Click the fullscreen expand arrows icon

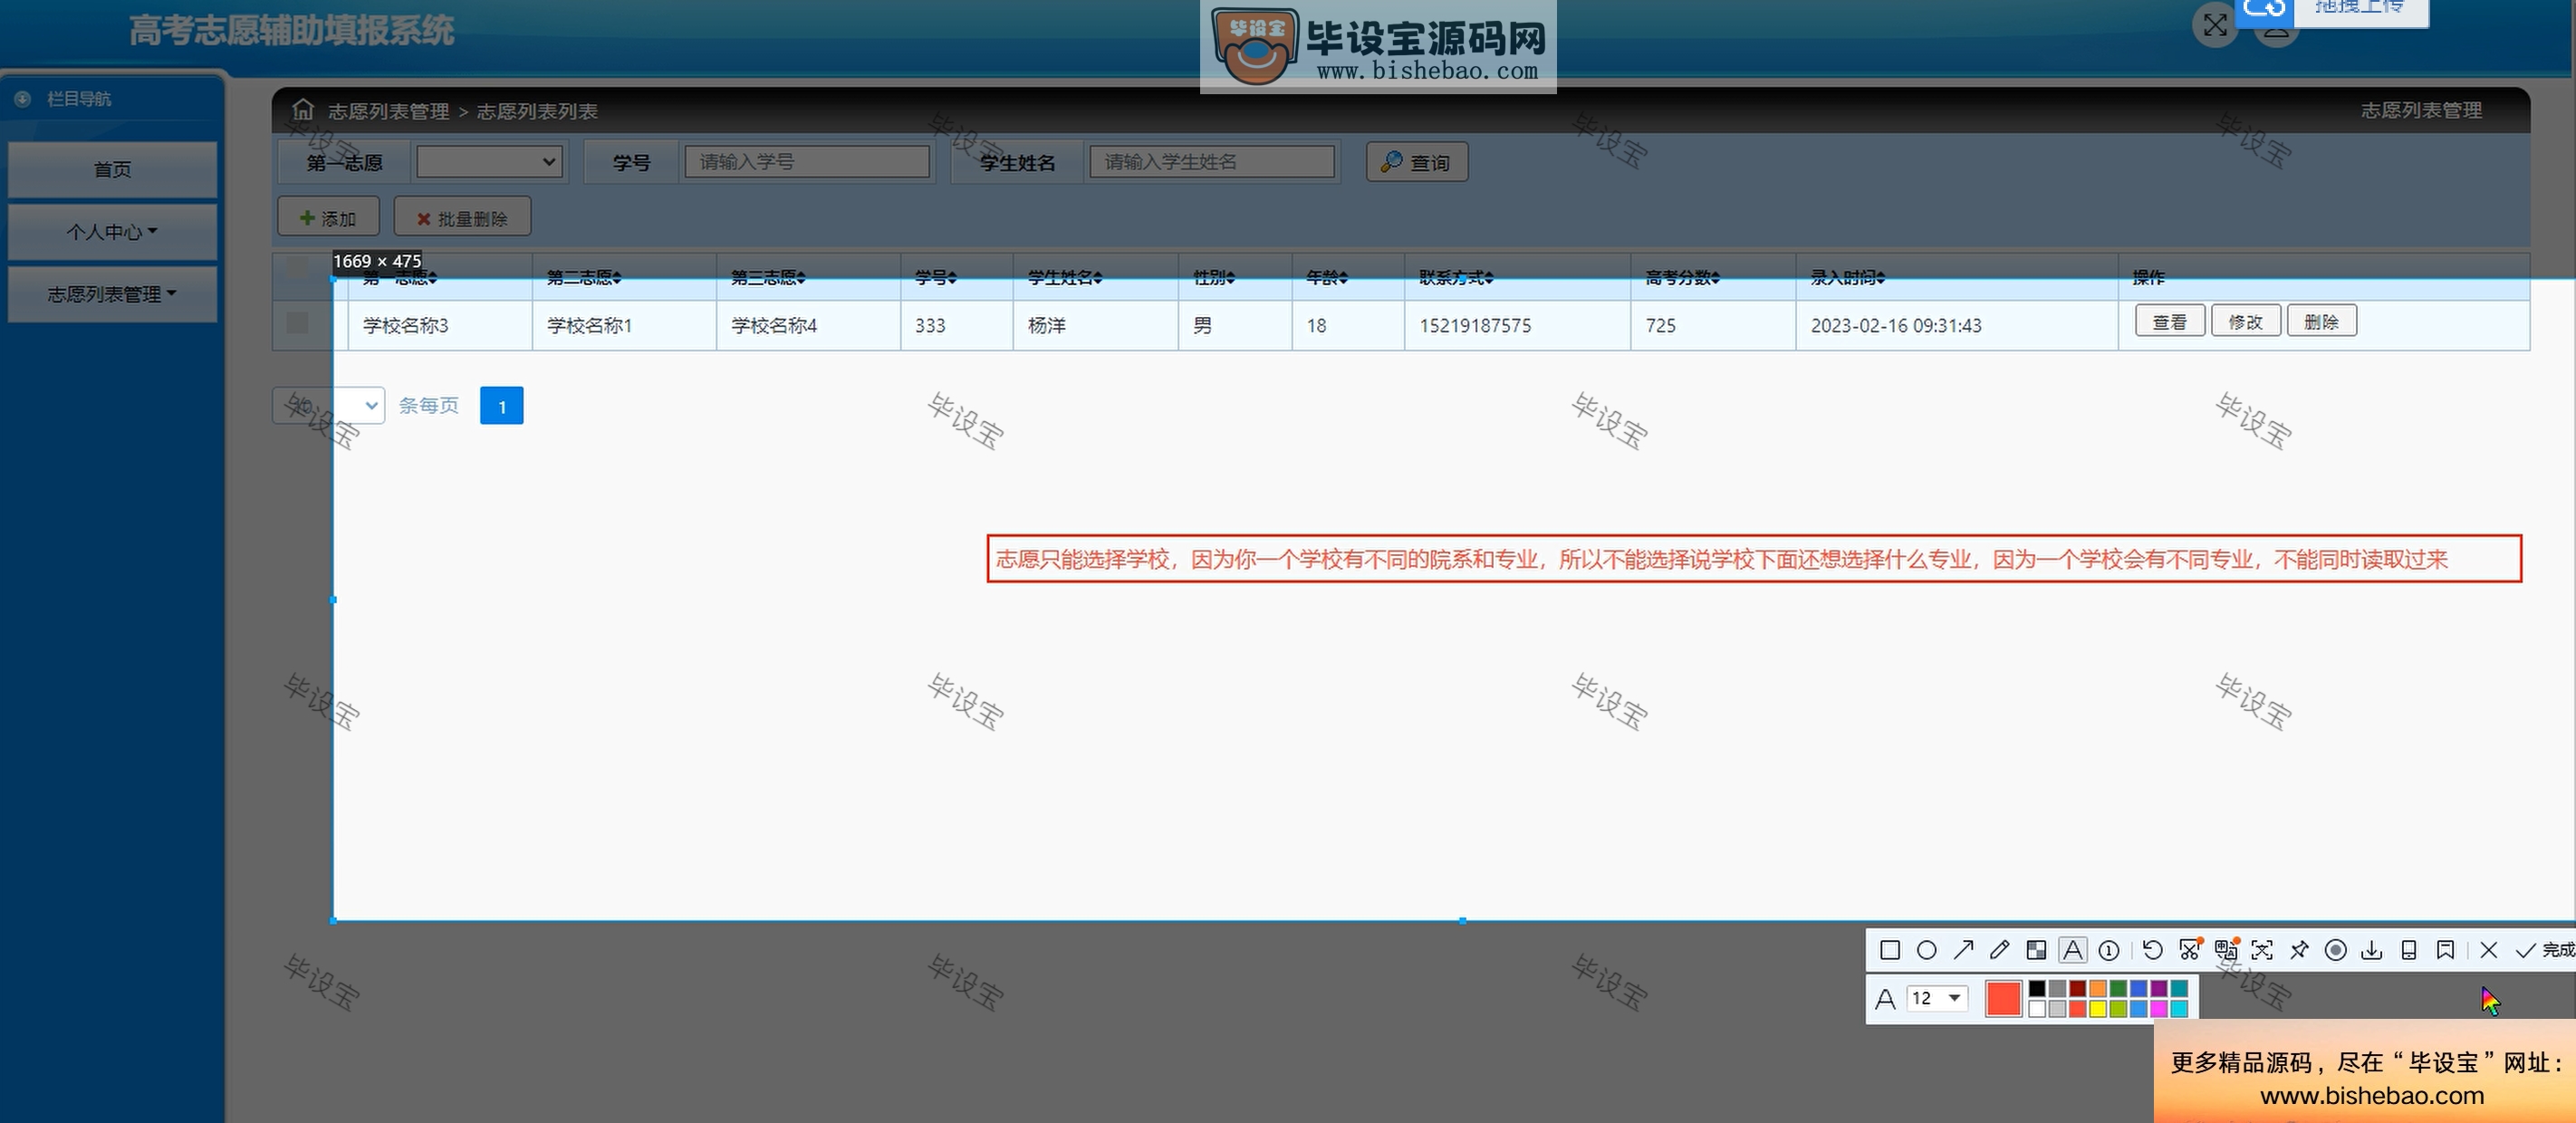coord(2215,24)
